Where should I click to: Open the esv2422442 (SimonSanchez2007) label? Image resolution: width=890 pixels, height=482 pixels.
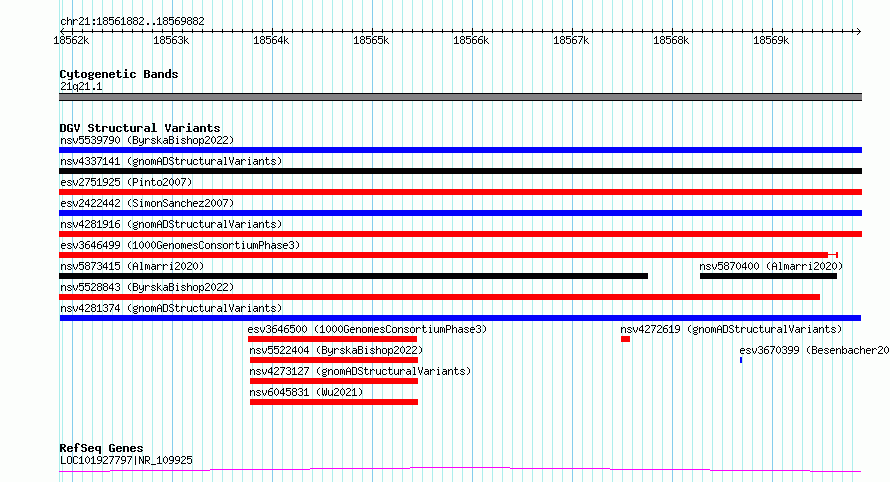pos(147,203)
